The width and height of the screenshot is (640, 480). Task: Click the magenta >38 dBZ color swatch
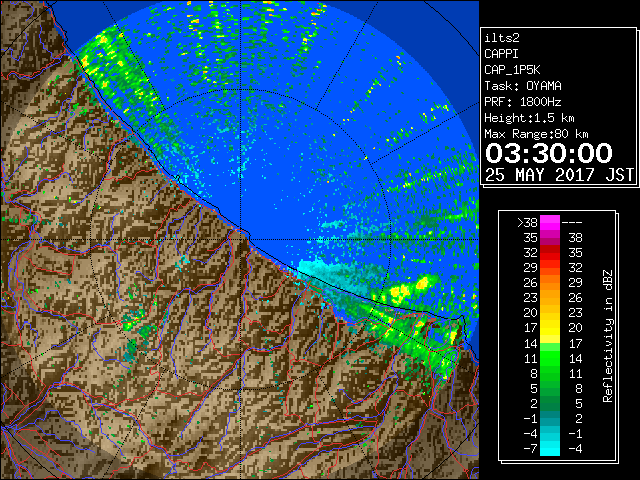[x=550, y=222]
